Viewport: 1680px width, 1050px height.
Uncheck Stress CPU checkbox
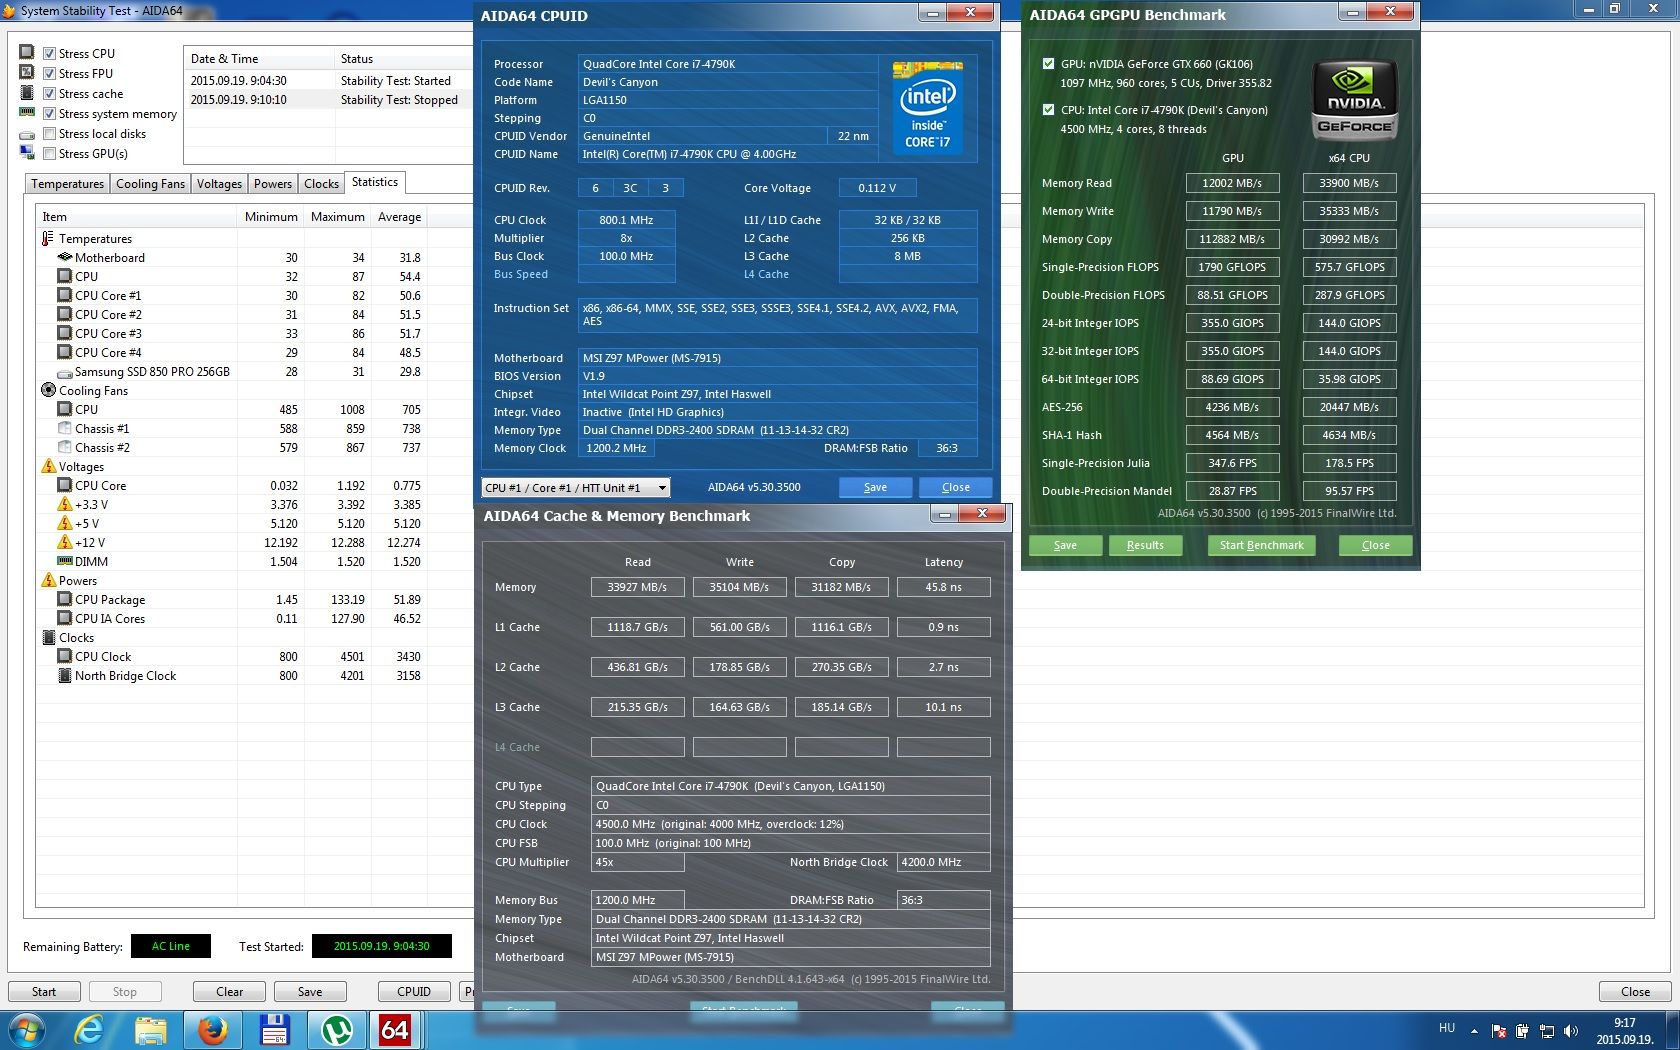49,54
